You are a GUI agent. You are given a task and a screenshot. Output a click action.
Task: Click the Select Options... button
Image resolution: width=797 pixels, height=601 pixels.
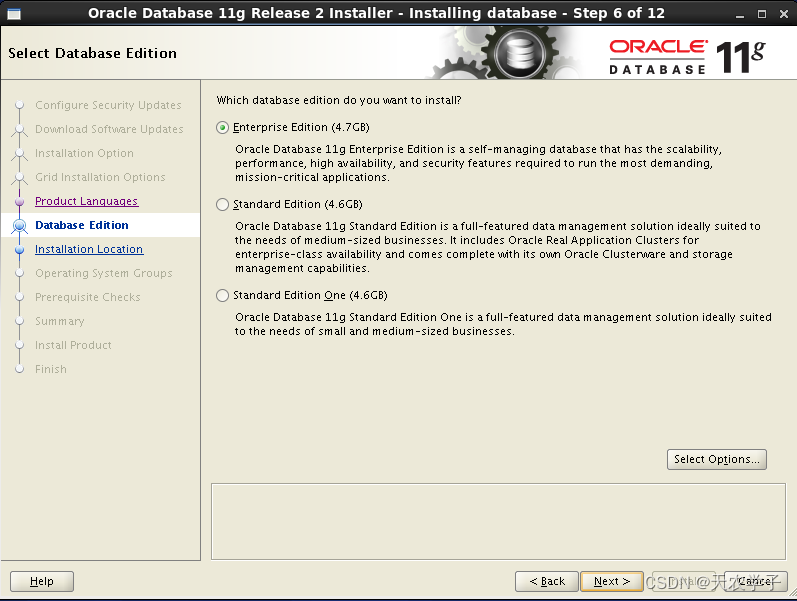point(716,459)
